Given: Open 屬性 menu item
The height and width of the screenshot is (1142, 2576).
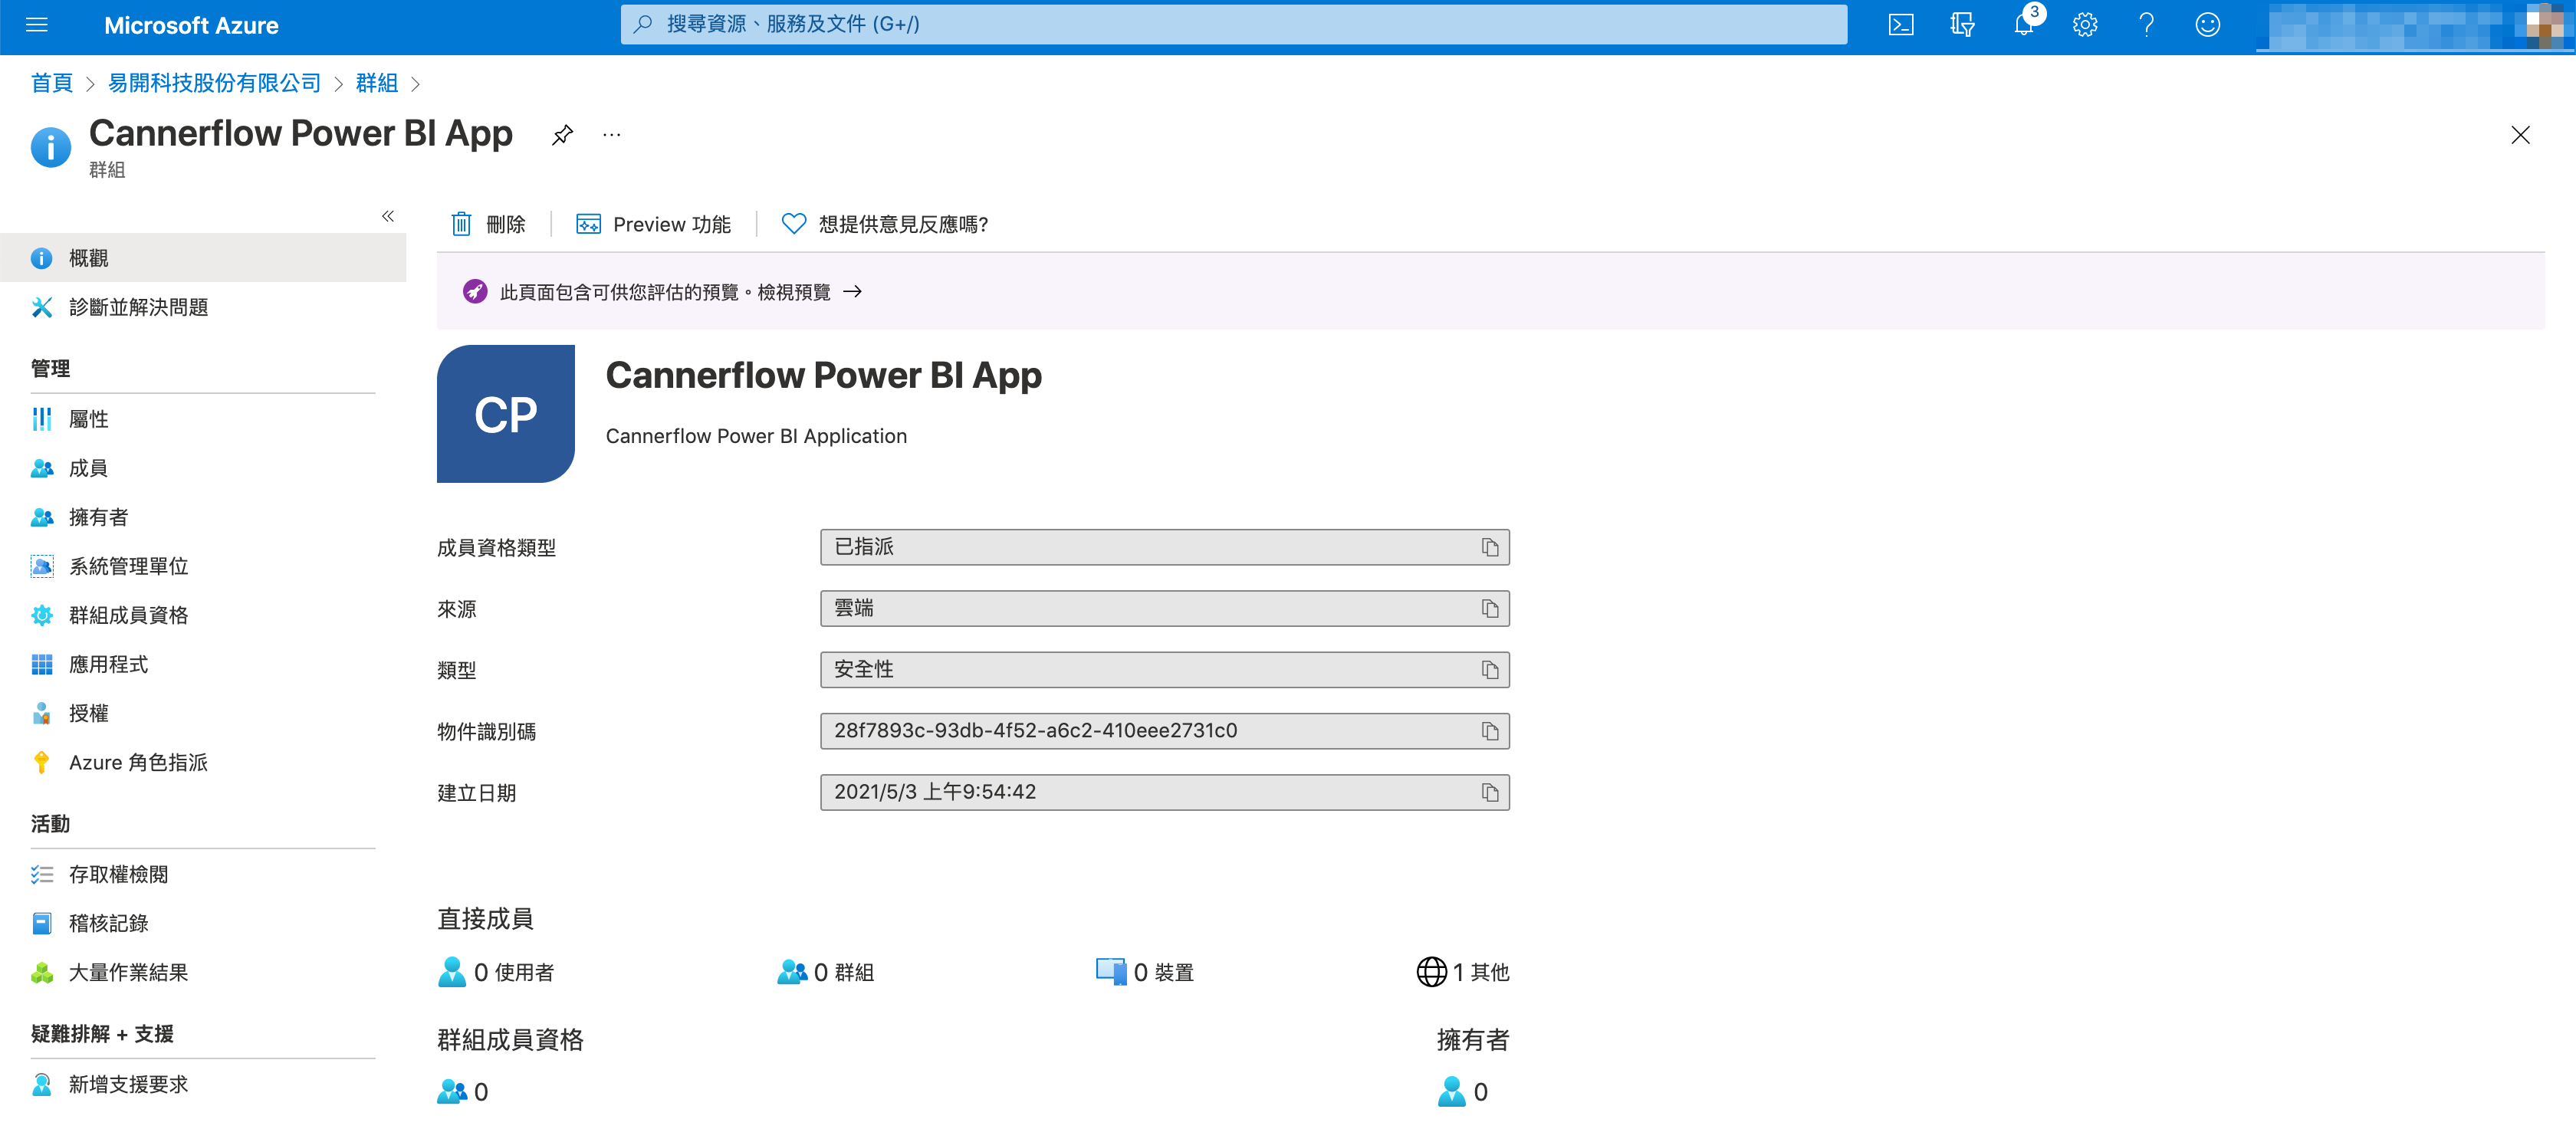Looking at the screenshot, I should pyautogui.click(x=203, y=419).
